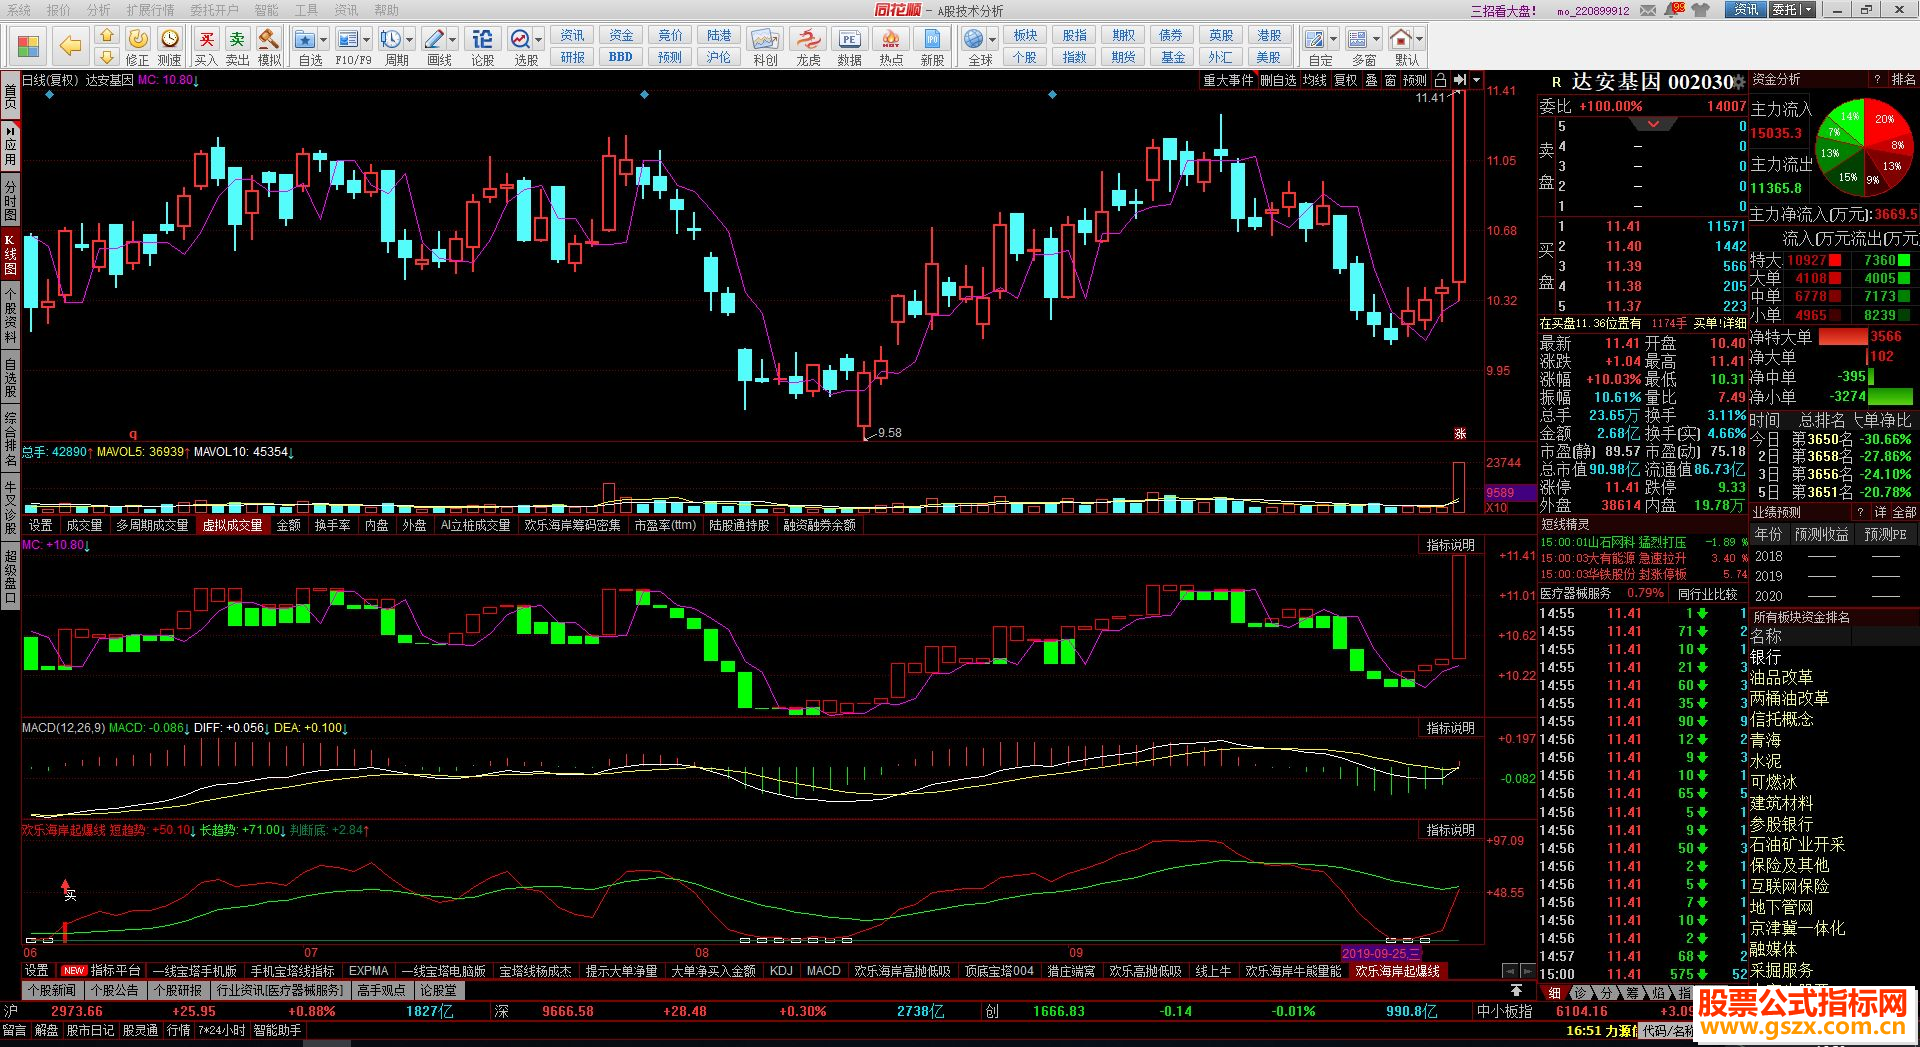This screenshot has height=1047, width=1920.
Task: Toggle the 预测 forecast option on chart
Action: coord(1415,80)
